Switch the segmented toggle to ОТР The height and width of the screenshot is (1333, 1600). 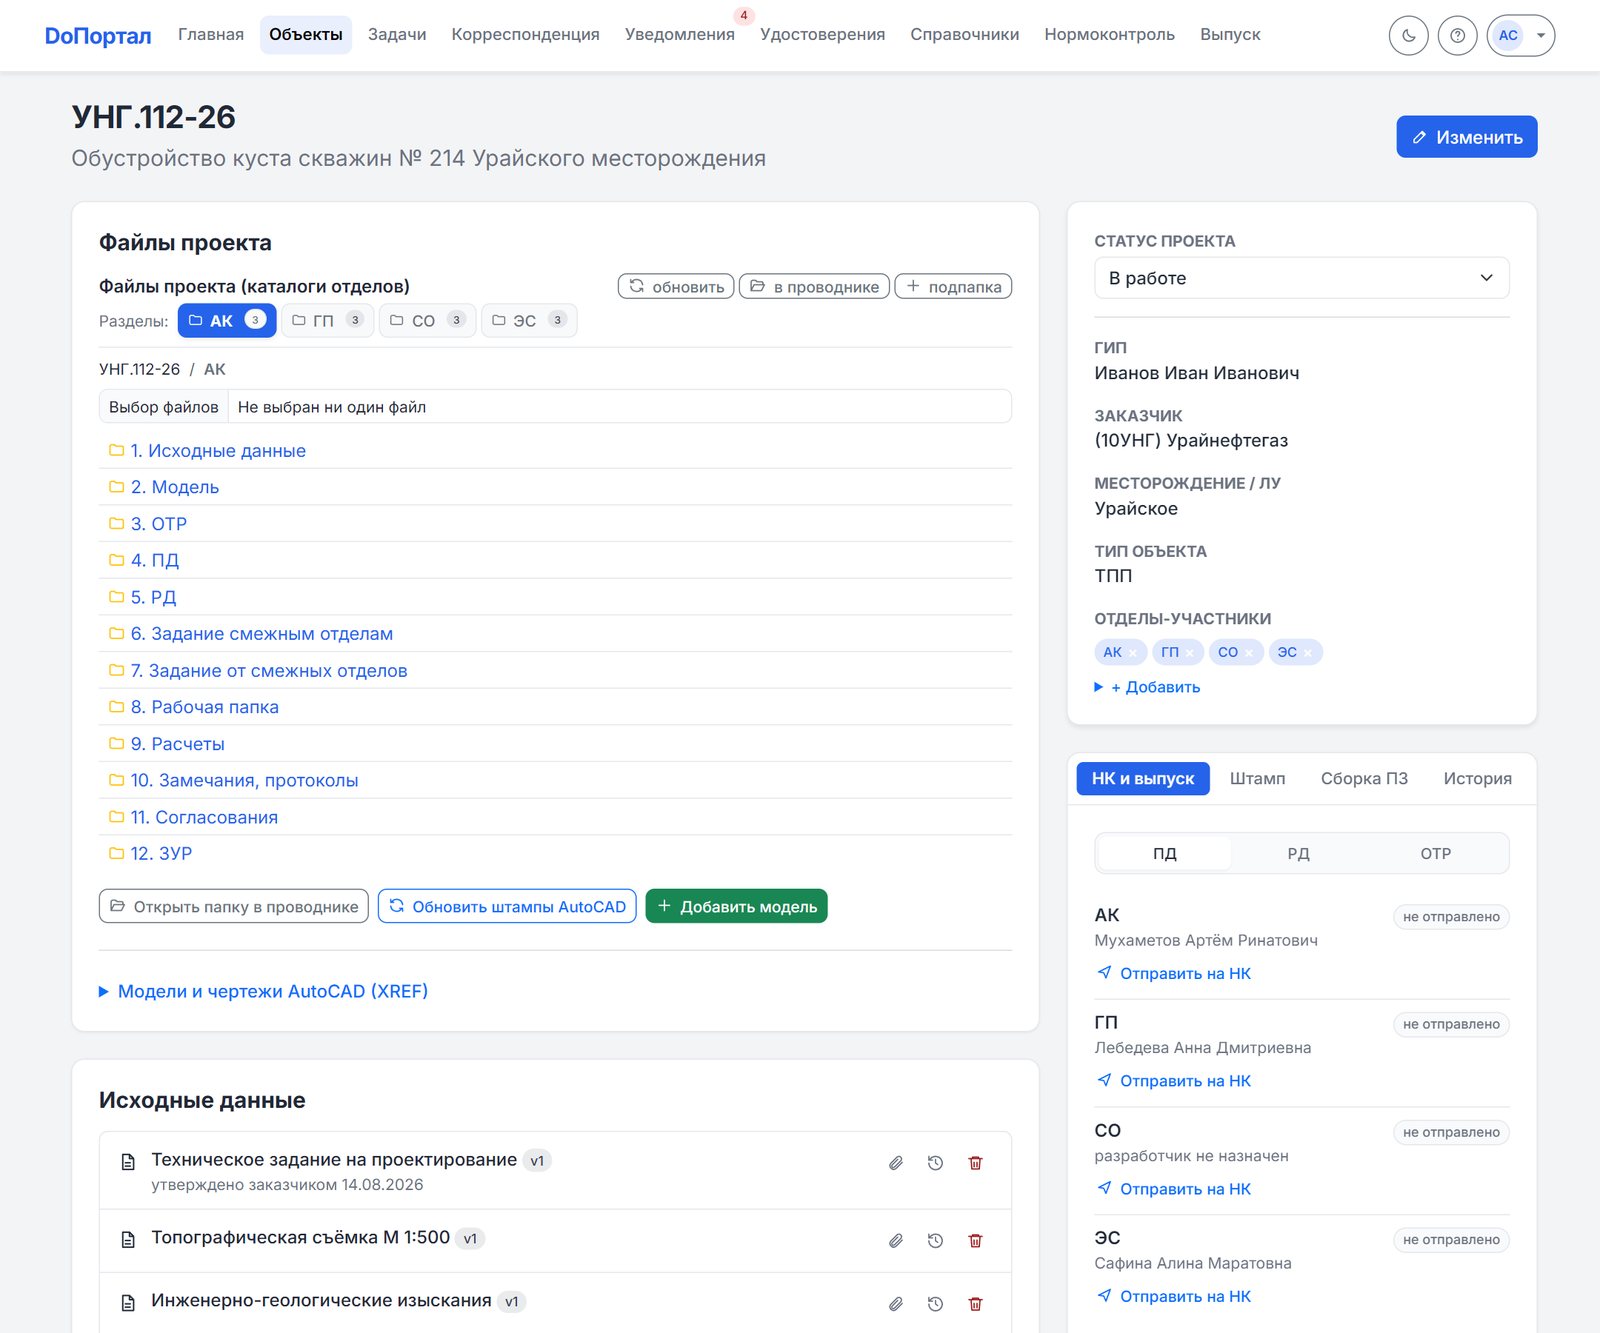(x=1435, y=854)
